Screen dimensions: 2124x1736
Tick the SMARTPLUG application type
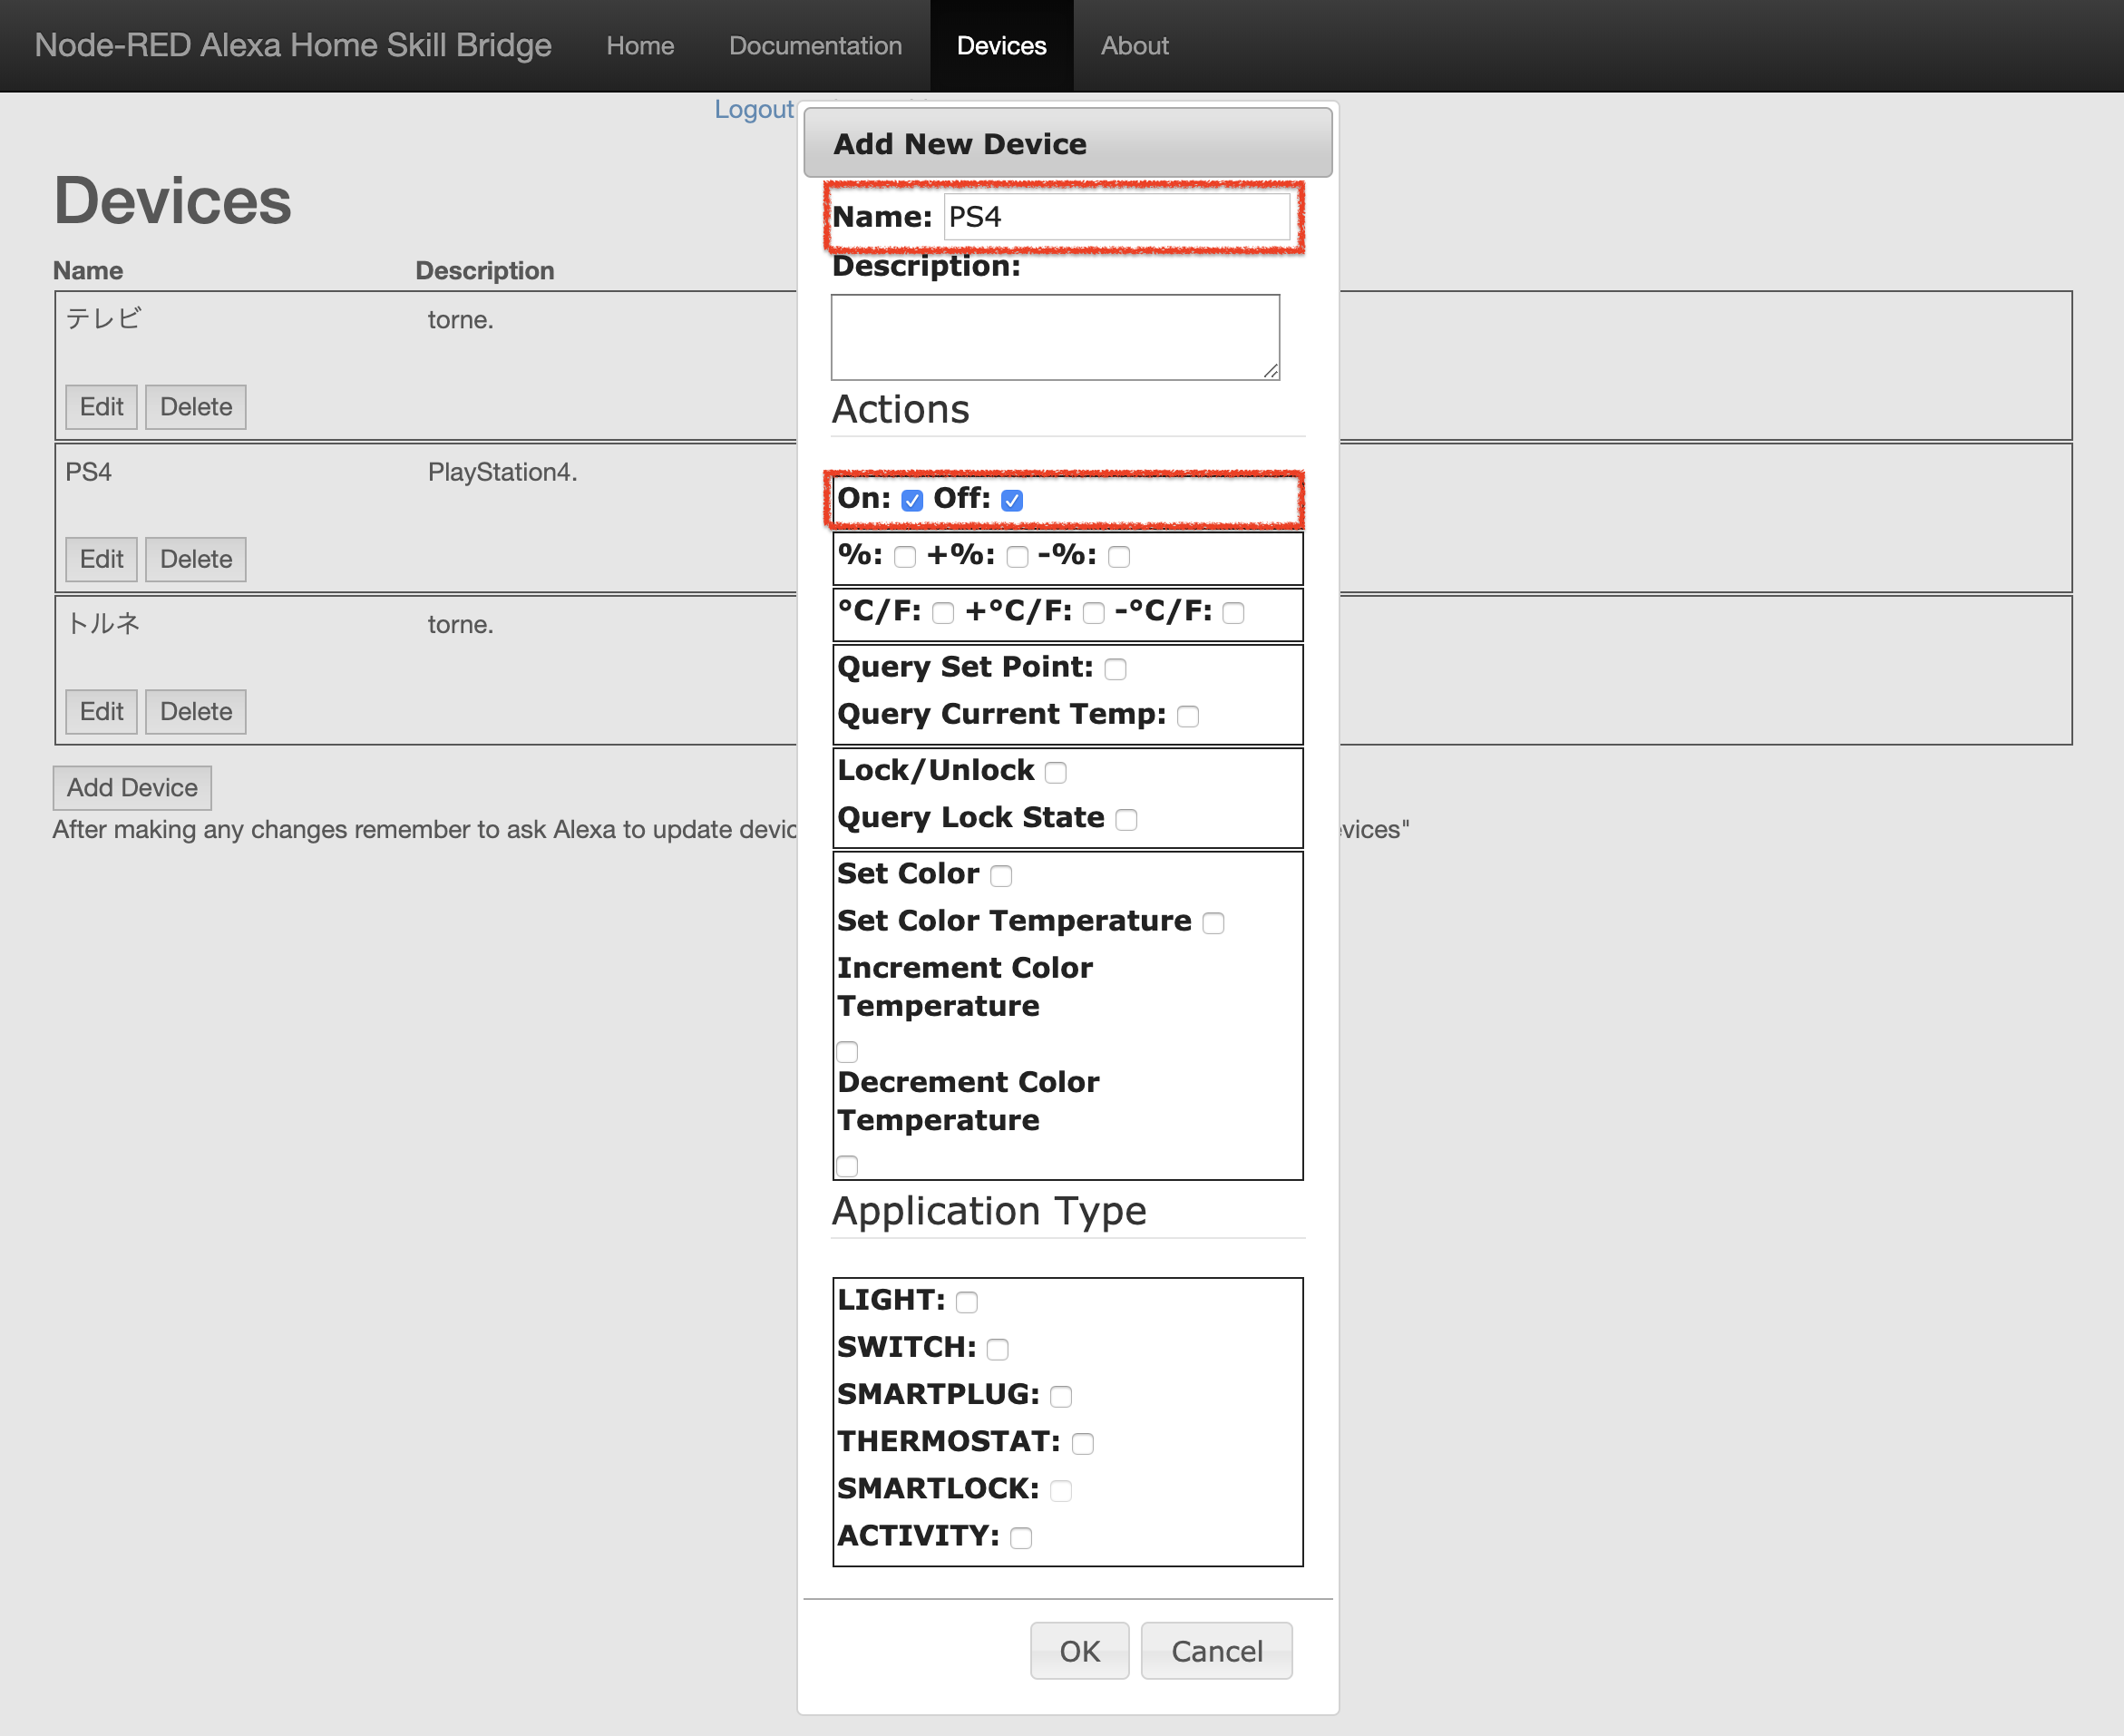(1061, 1396)
